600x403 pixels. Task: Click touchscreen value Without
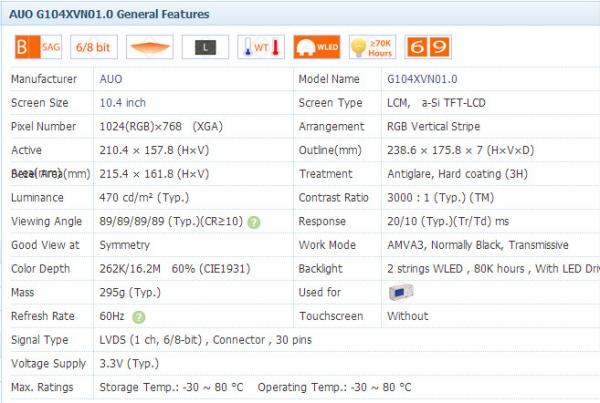point(408,317)
